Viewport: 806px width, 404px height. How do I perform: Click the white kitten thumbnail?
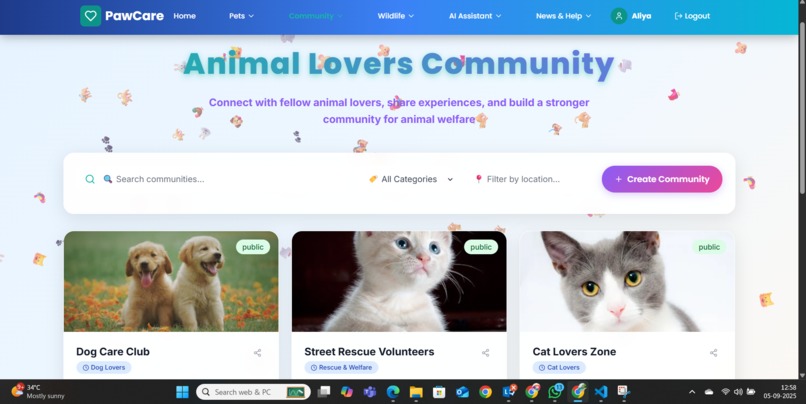(399, 281)
